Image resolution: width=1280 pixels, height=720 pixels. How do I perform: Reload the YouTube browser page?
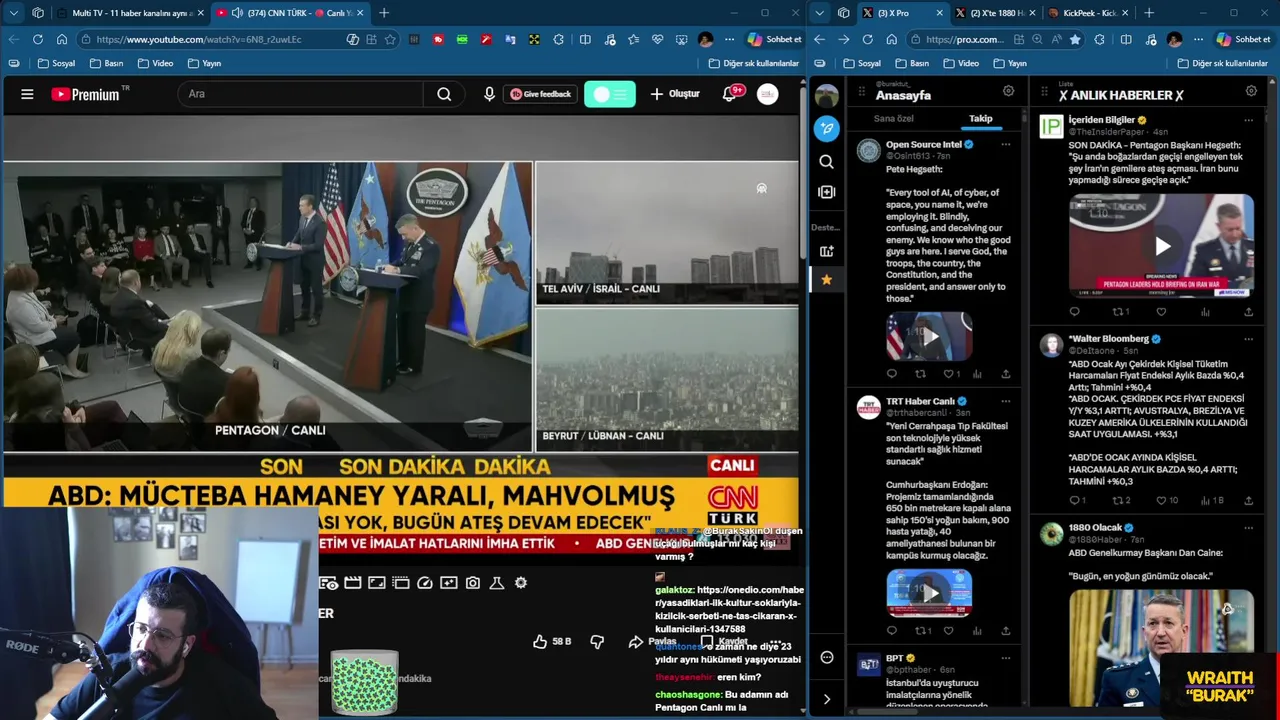pyautogui.click(x=37, y=39)
